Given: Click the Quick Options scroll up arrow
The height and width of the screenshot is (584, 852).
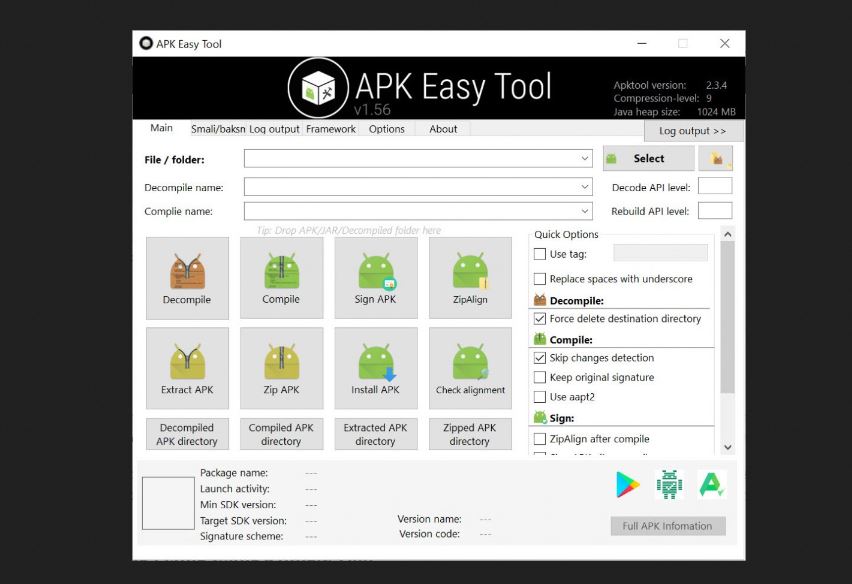Looking at the screenshot, I should pos(728,234).
